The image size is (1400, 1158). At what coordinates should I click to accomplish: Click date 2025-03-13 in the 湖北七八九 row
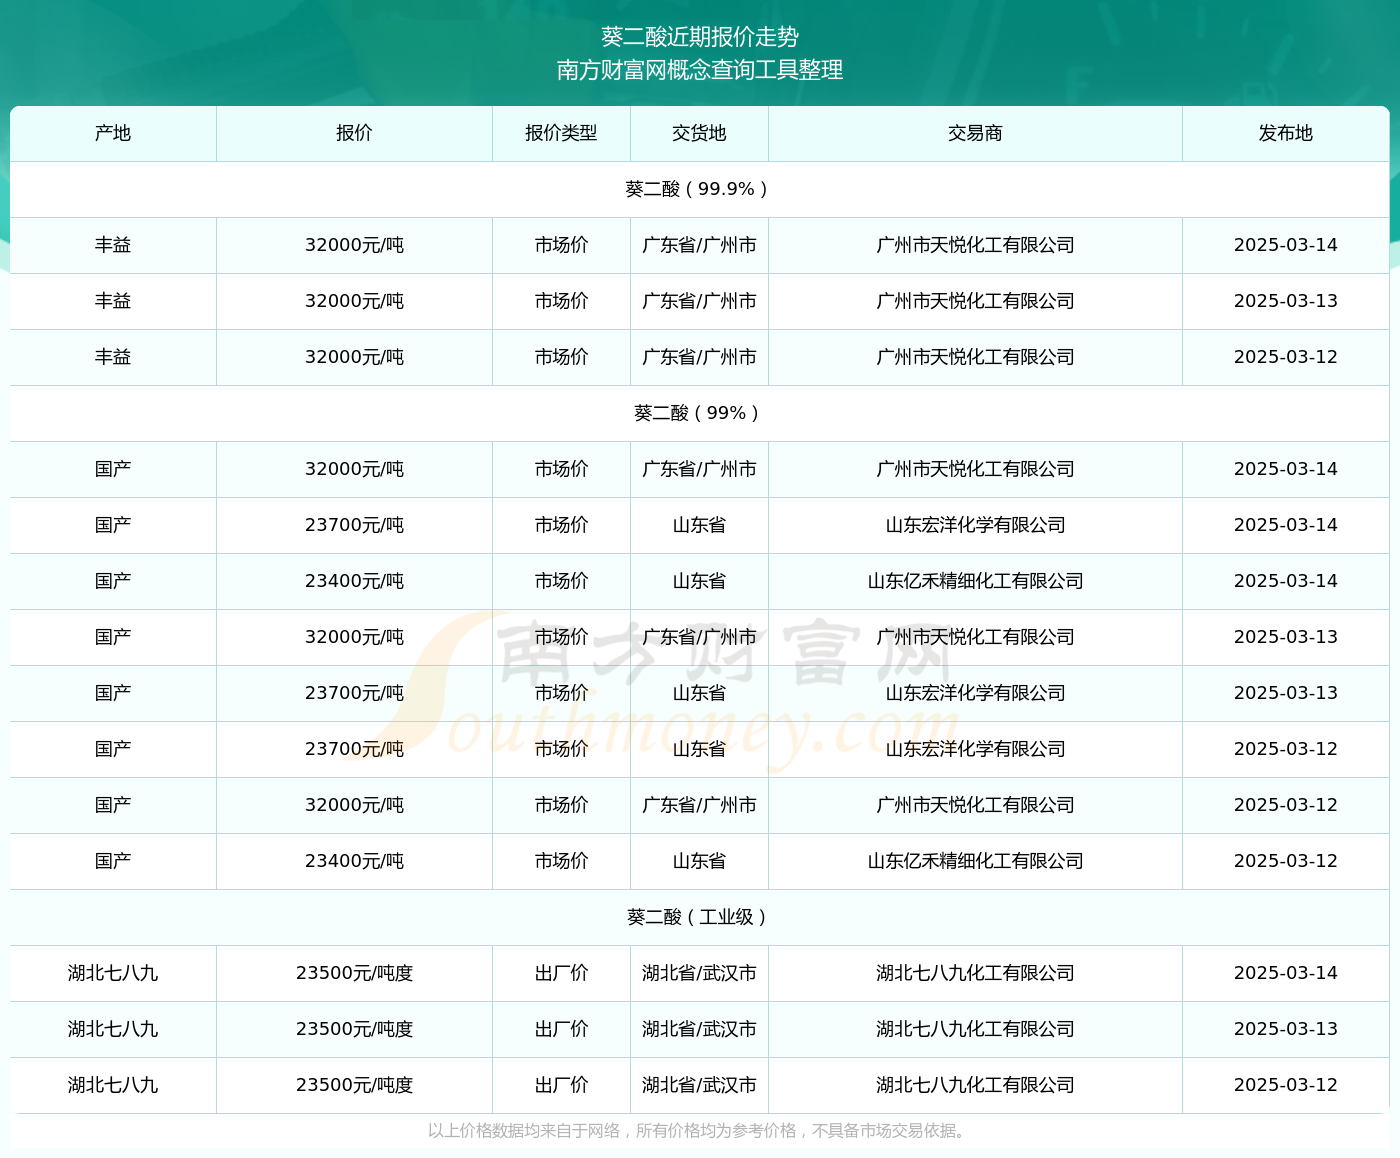1285,1029
